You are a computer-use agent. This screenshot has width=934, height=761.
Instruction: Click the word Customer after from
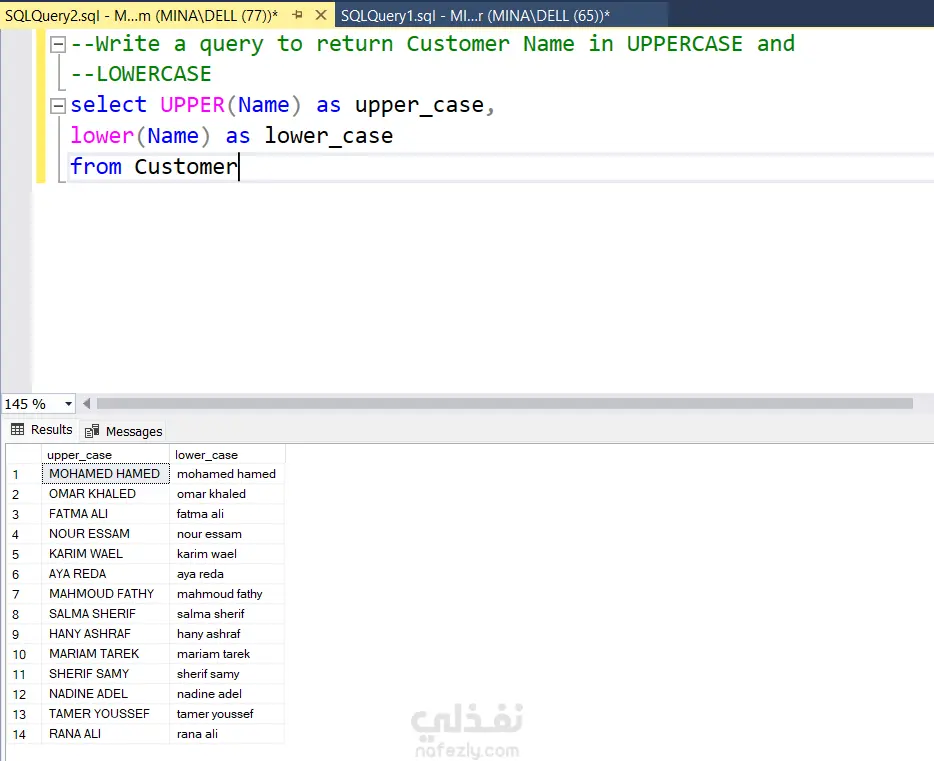(186, 167)
